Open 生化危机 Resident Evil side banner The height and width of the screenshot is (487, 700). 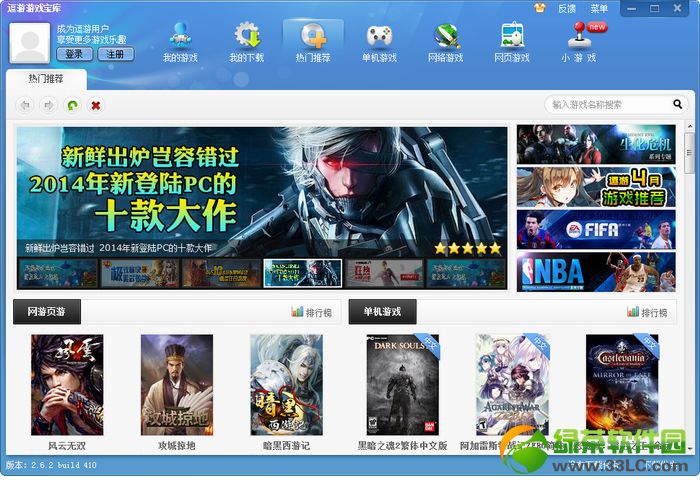(x=596, y=144)
